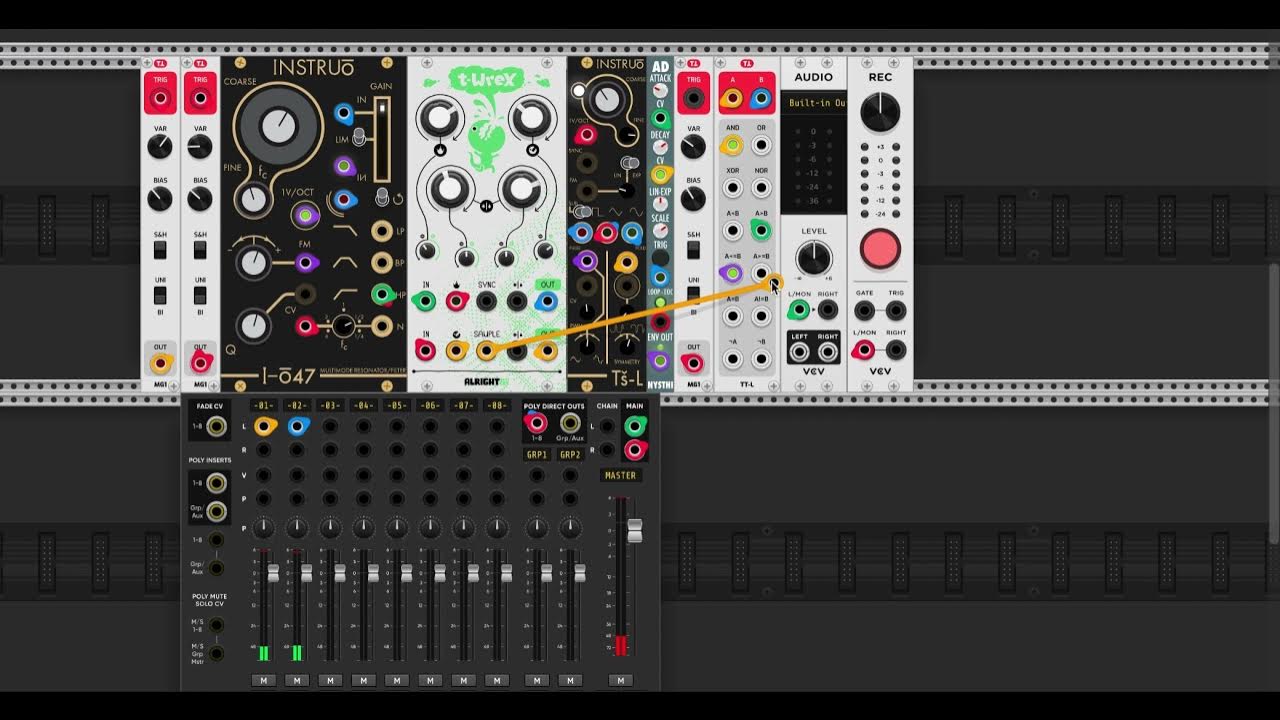Click the ENV OUT jack on NYSTHI AD
1280x720 pixels.
click(659, 360)
